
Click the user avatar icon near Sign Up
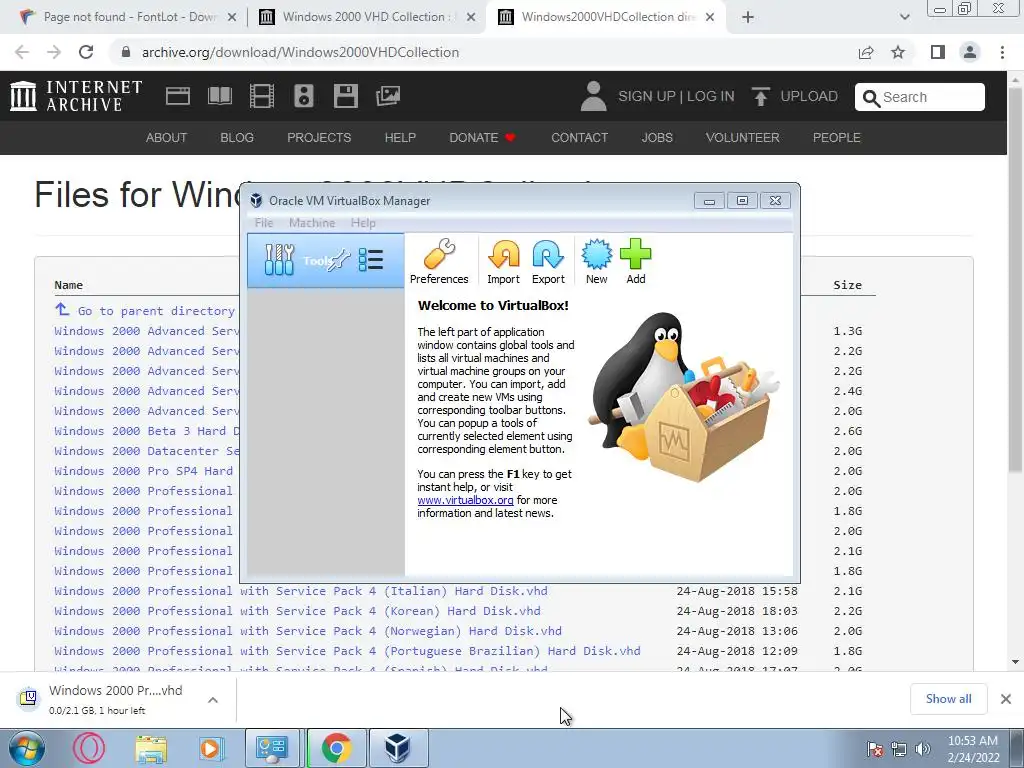coord(594,96)
